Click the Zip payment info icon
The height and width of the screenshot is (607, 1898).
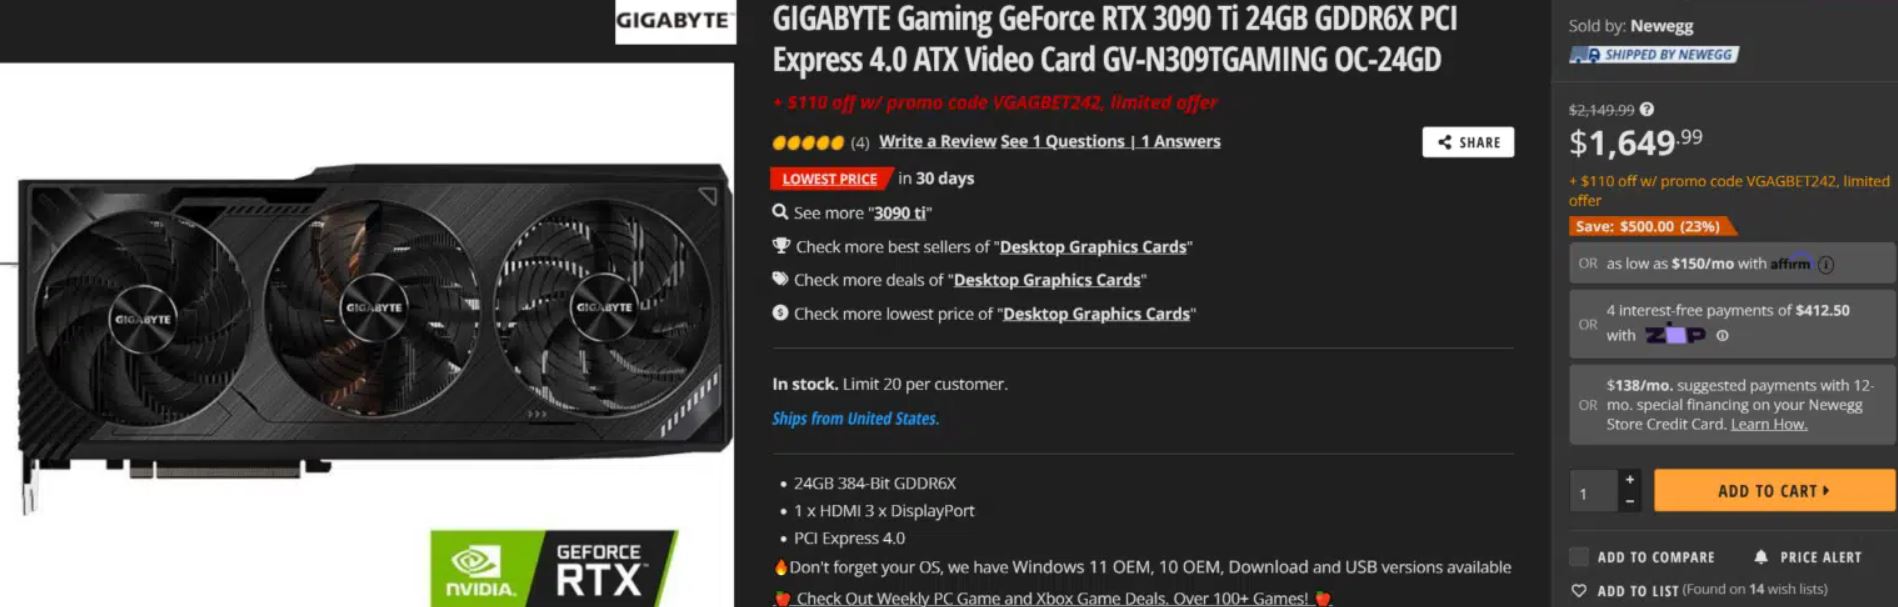(1722, 336)
